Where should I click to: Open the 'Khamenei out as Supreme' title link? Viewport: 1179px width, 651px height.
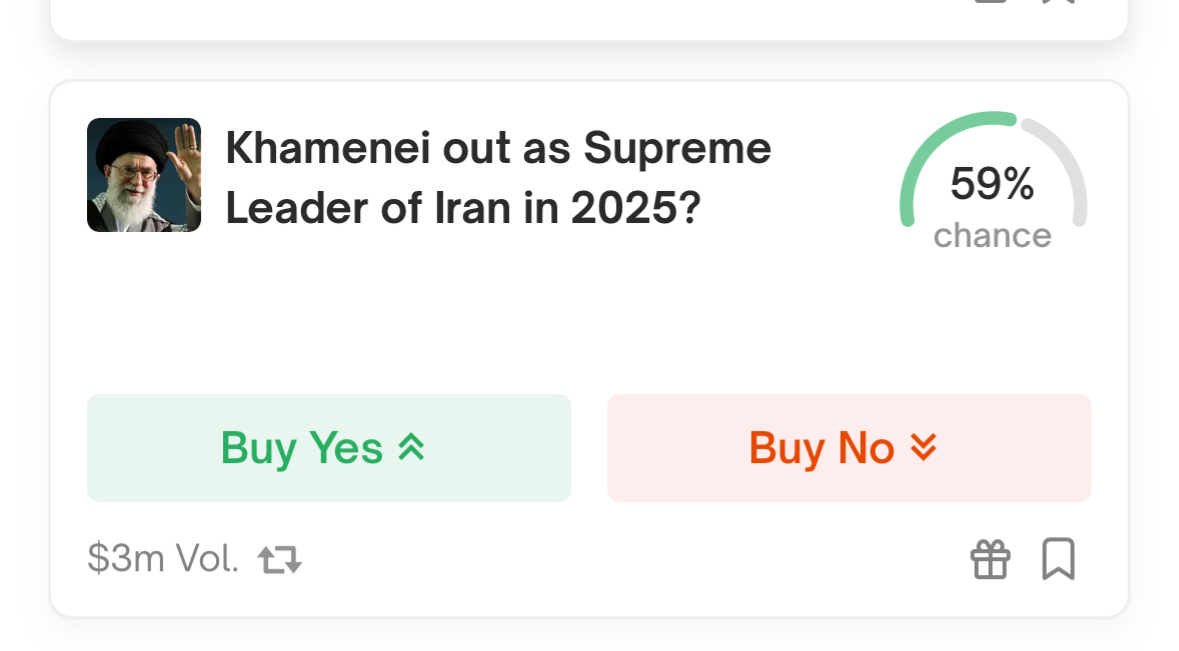(498, 148)
